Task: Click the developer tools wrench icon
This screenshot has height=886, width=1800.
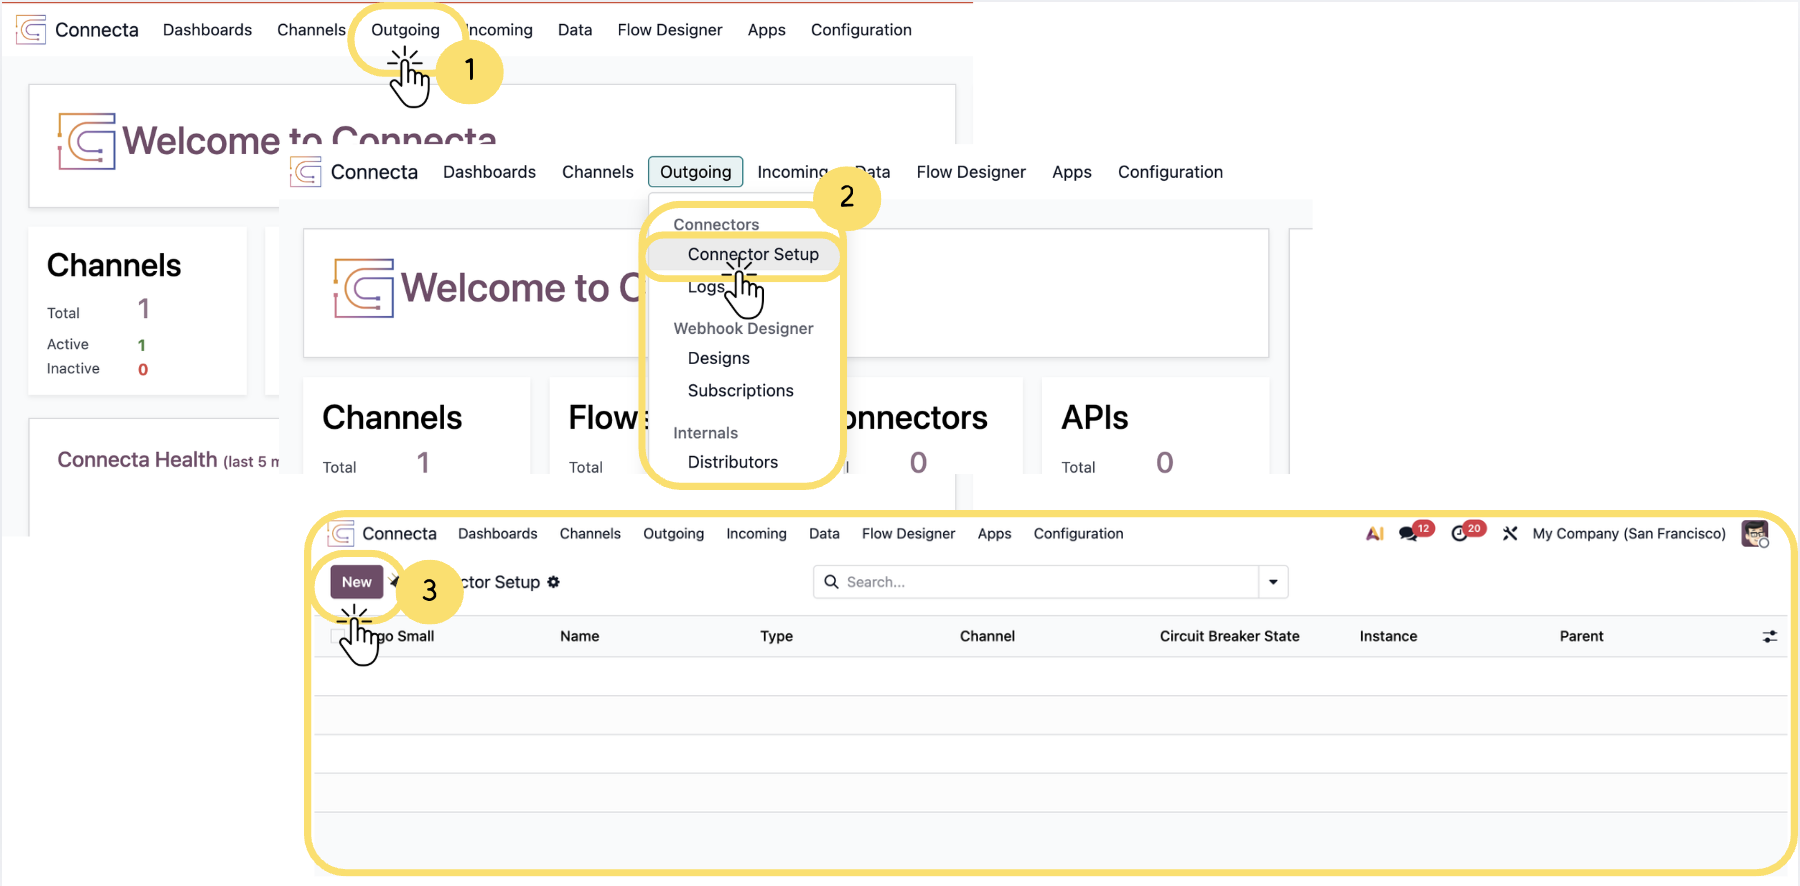Action: tap(1510, 534)
